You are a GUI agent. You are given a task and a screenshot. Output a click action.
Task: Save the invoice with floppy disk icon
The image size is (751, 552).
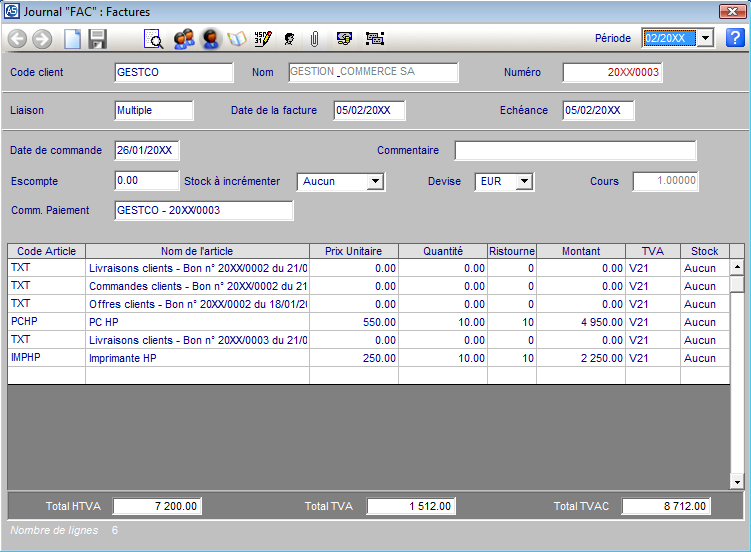(x=97, y=39)
